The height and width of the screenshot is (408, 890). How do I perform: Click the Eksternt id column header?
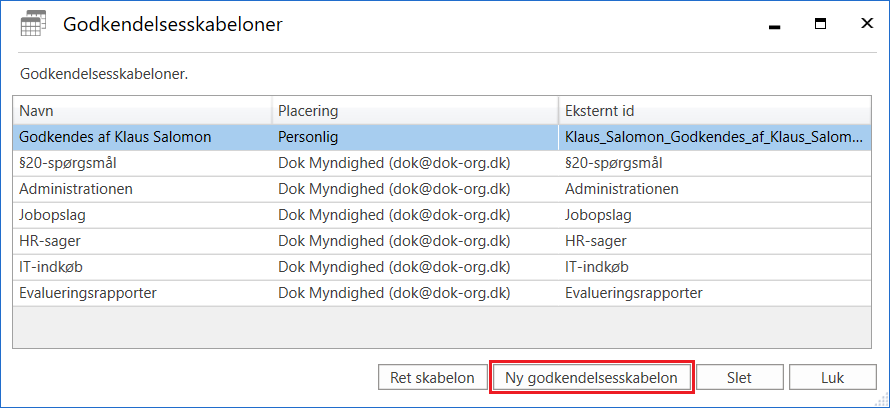[714, 110]
